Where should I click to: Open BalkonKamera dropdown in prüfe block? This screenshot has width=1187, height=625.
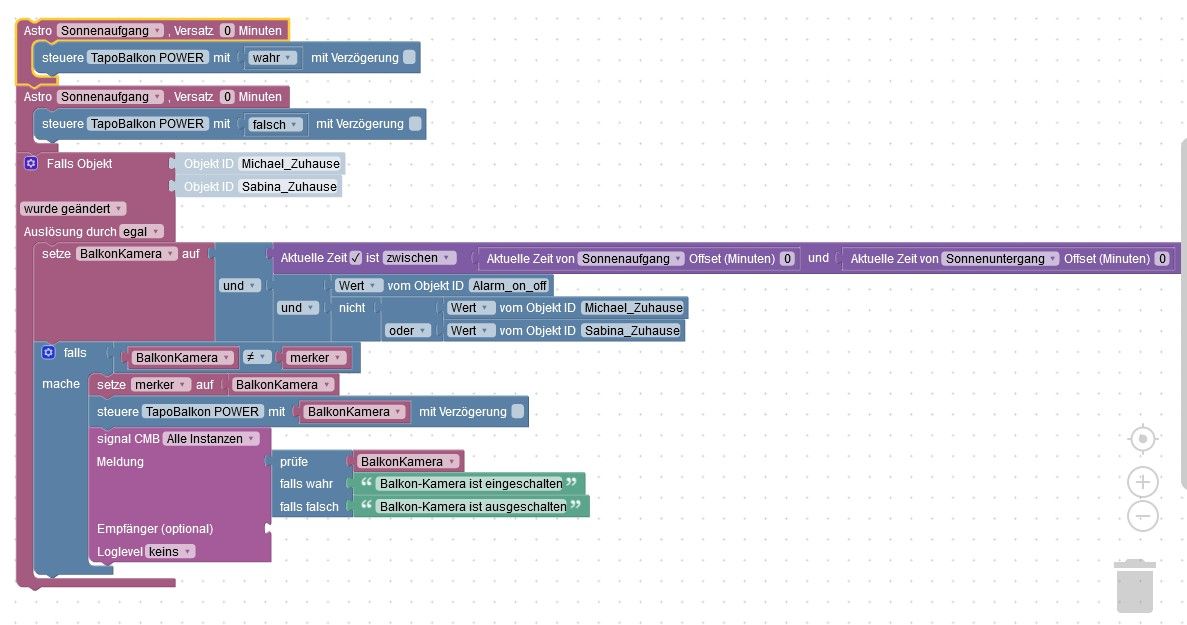408,462
